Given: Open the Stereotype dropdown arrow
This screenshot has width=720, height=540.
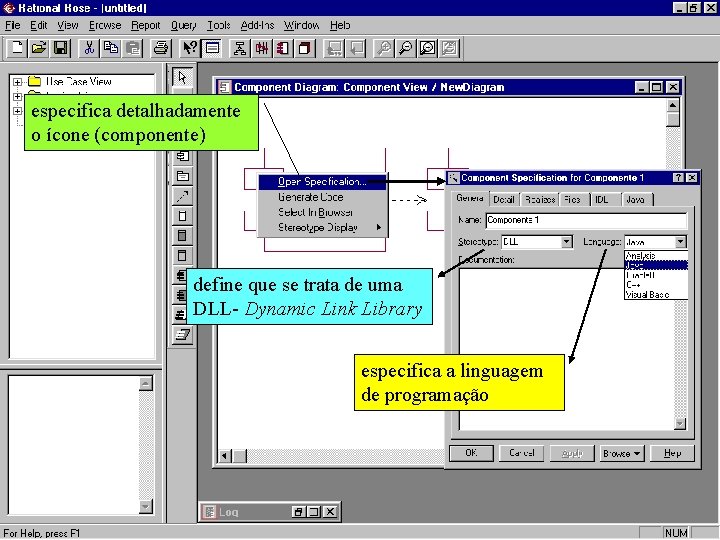Looking at the screenshot, I should tap(567, 242).
